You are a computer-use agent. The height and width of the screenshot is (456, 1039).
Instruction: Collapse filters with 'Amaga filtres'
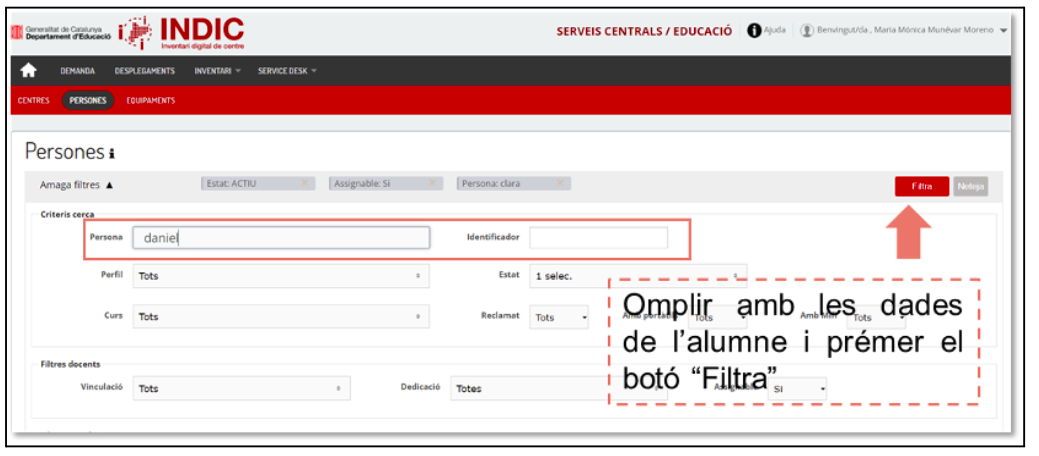pyautogui.click(x=76, y=185)
